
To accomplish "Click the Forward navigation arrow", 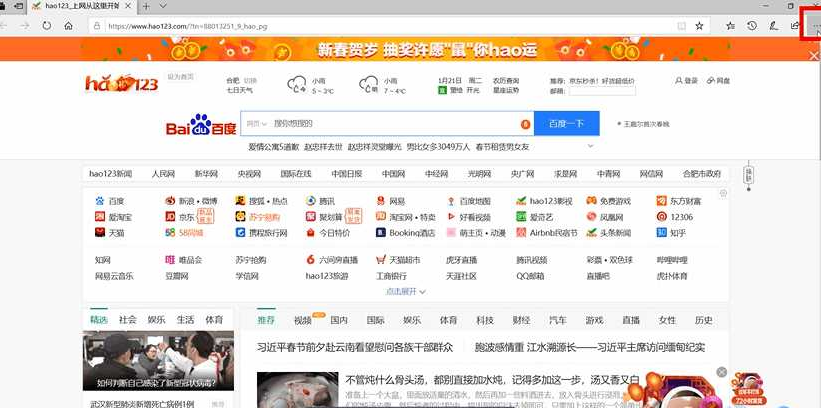I will click(x=25, y=26).
